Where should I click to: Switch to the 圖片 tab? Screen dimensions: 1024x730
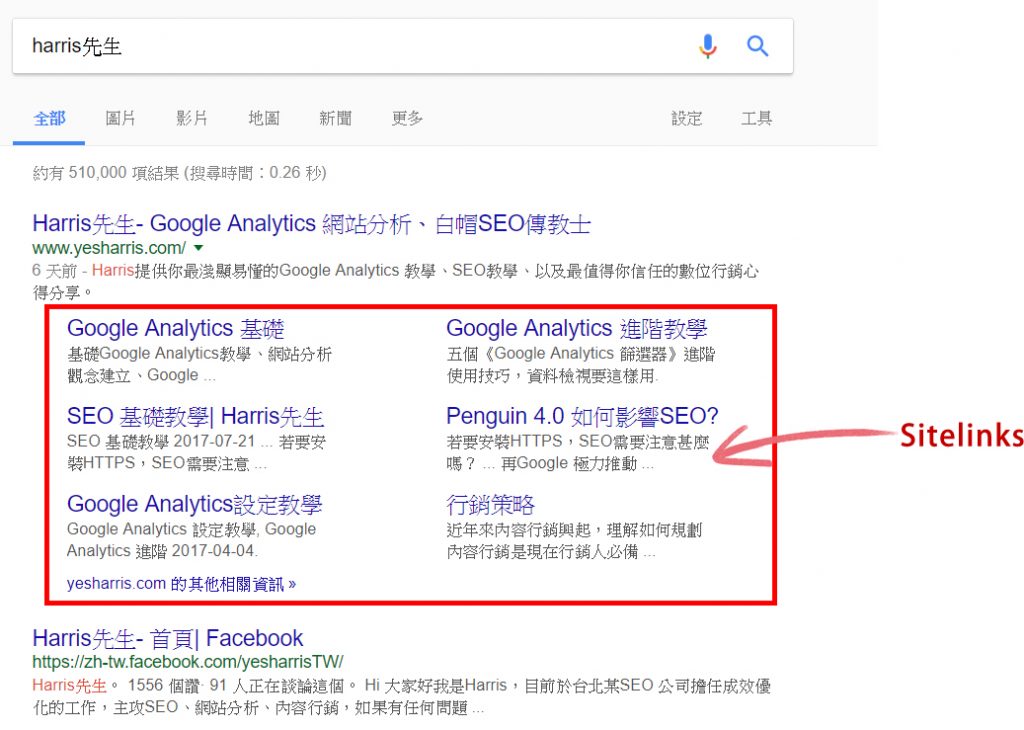(121, 118)
